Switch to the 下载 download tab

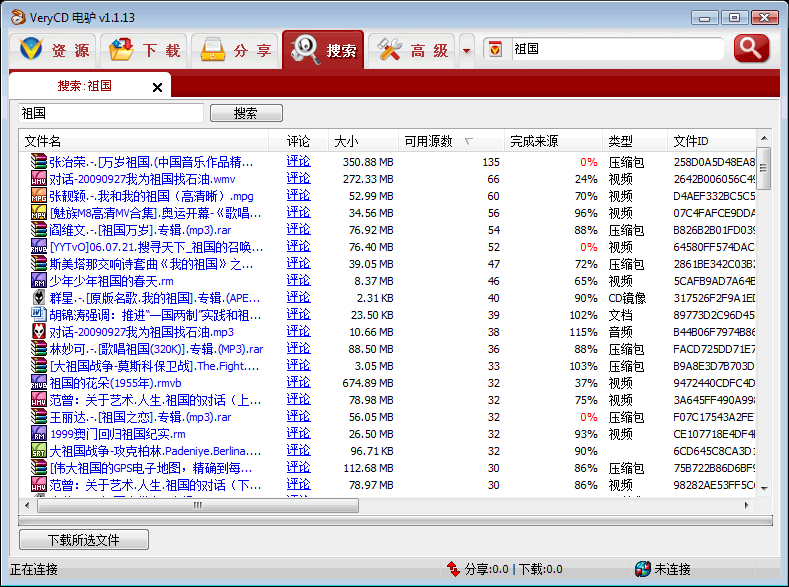(144, 50)
